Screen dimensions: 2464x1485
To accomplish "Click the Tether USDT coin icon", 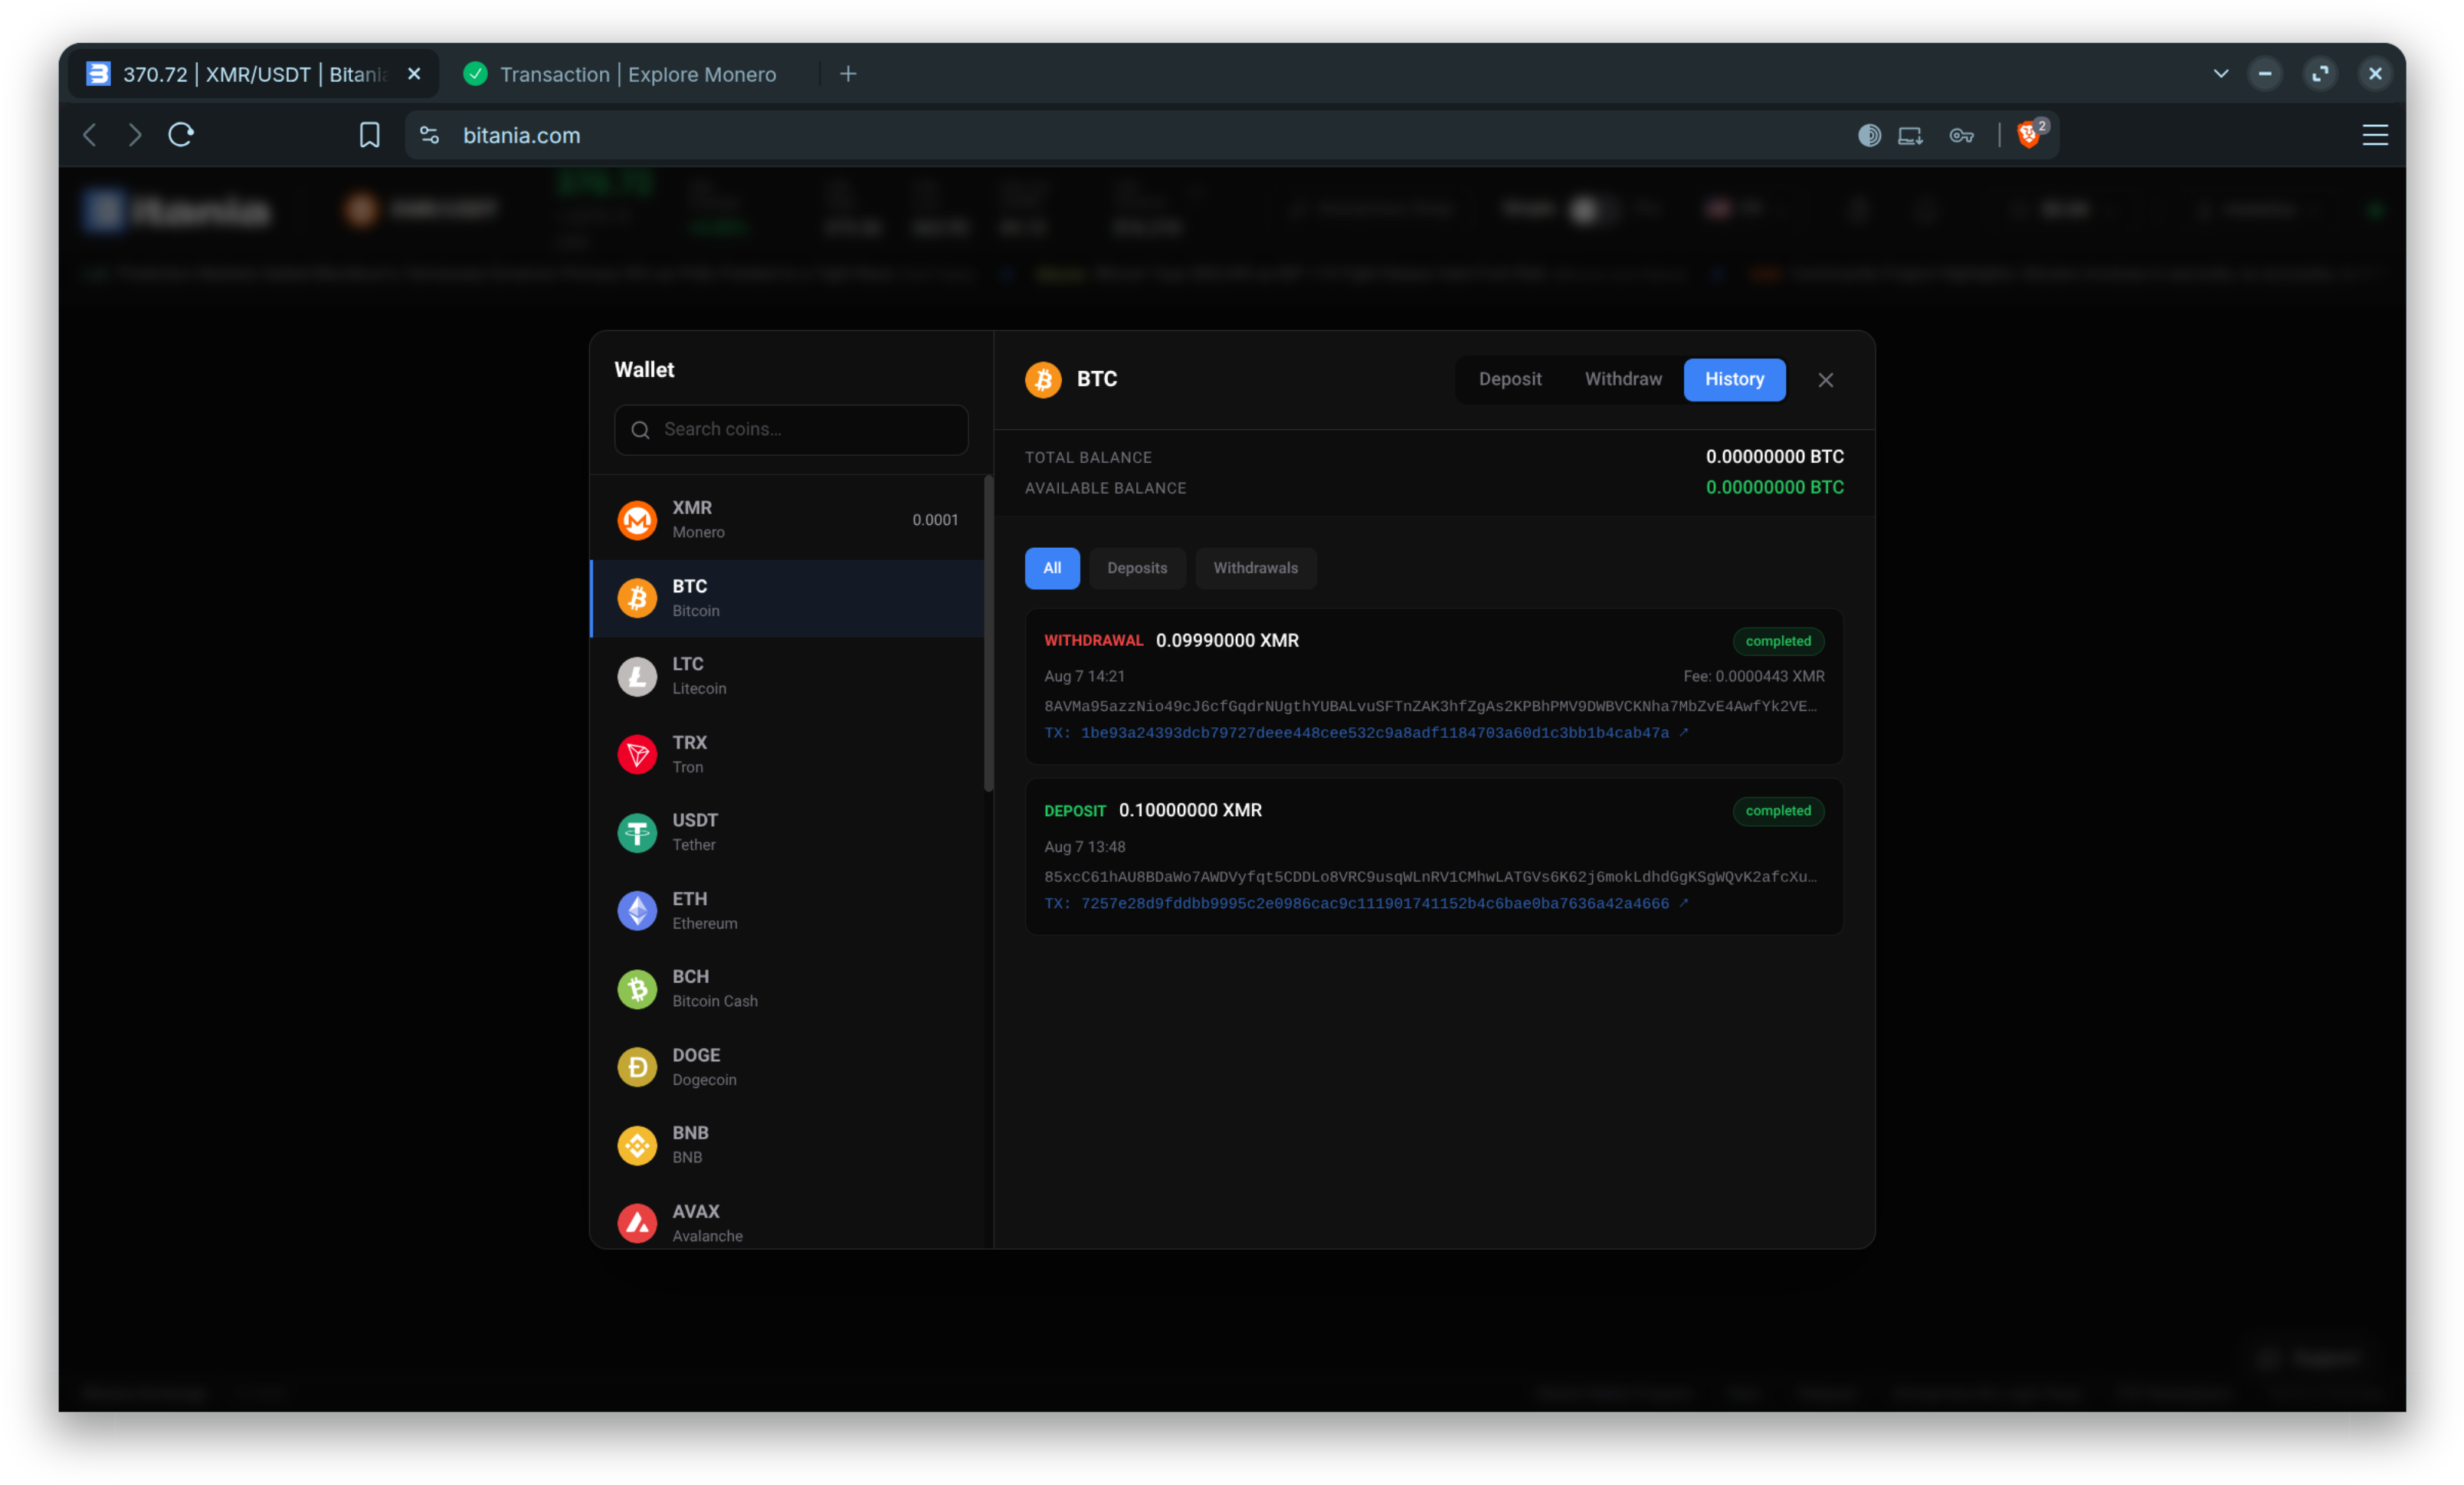I will click(637, 832).
